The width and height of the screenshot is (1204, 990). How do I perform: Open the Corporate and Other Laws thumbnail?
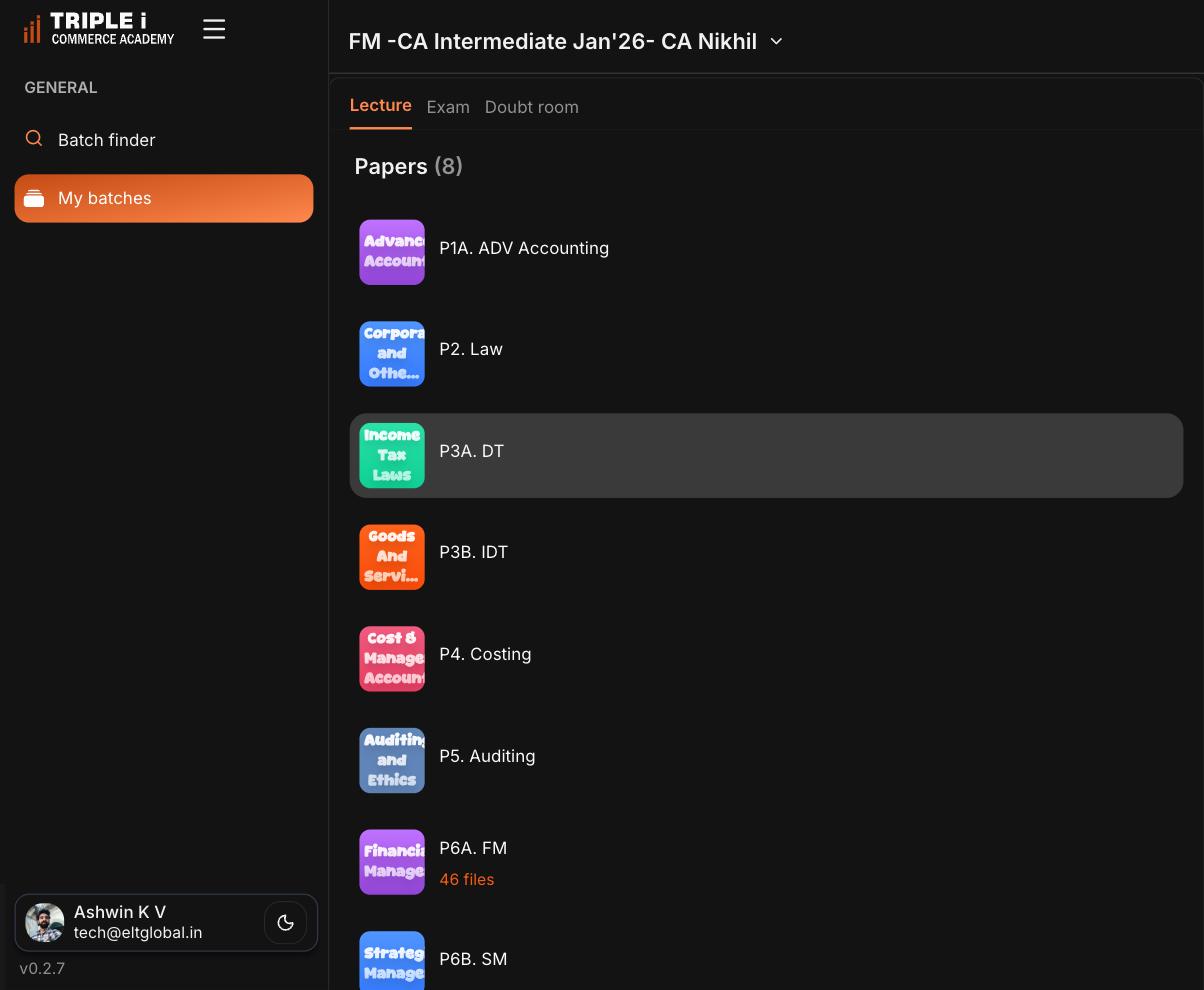(392, 353)
